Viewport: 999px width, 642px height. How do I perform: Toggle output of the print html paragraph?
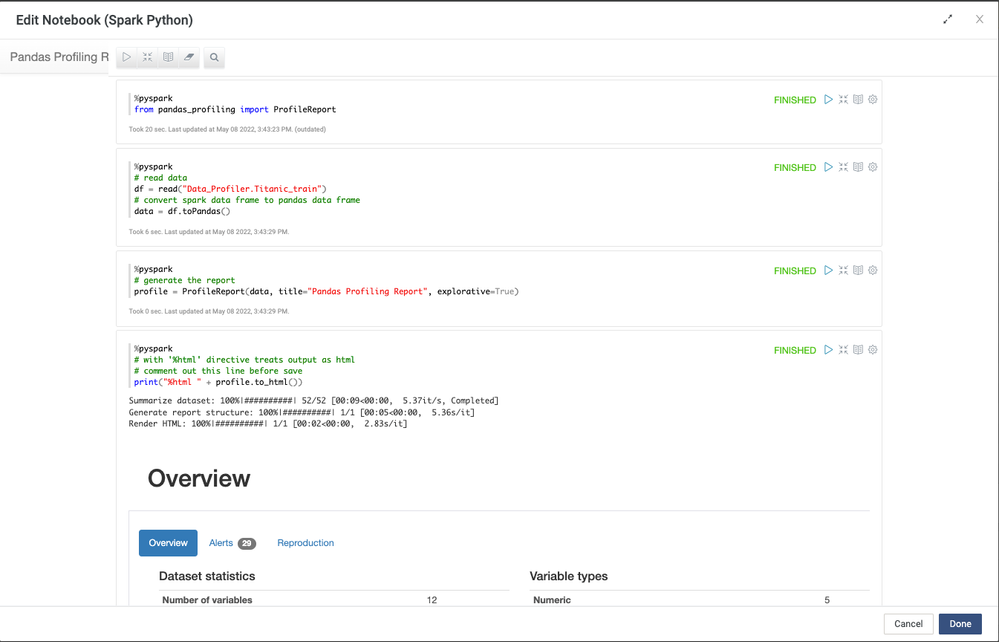click(858, 350)
